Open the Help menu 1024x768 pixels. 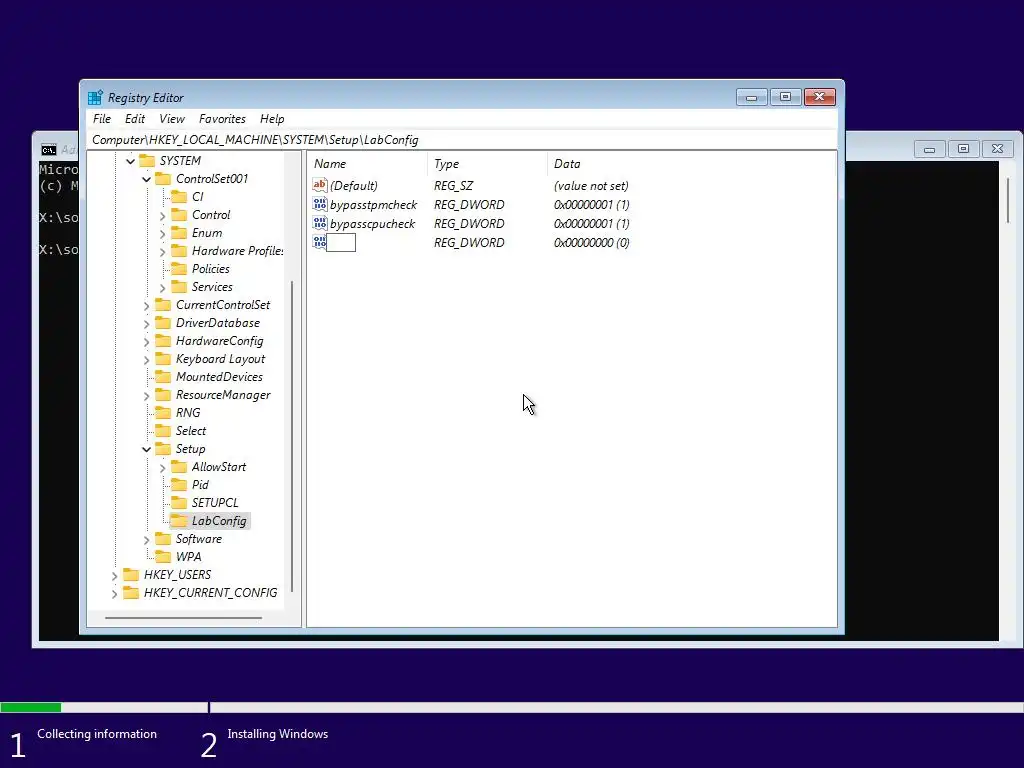(x=272, y=119)
